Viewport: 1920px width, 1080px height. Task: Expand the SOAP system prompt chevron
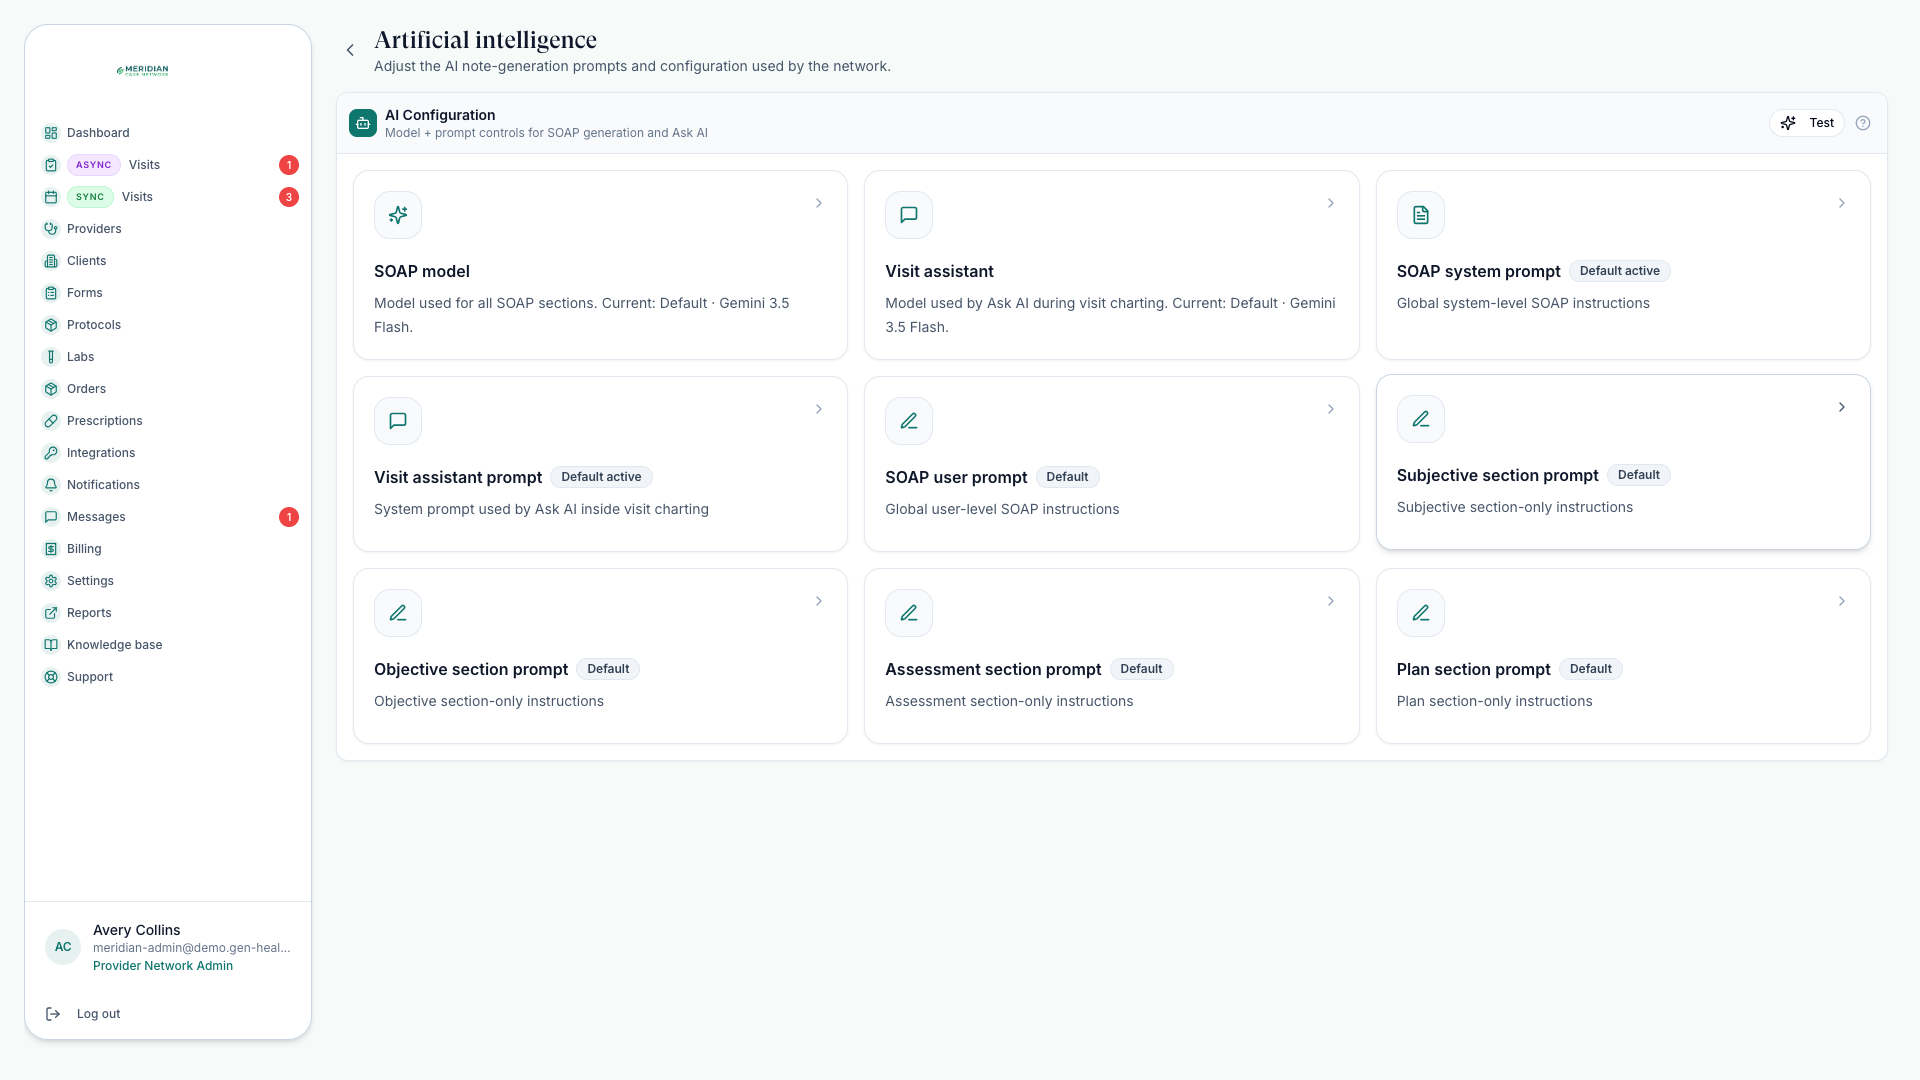pos(1842,203)
